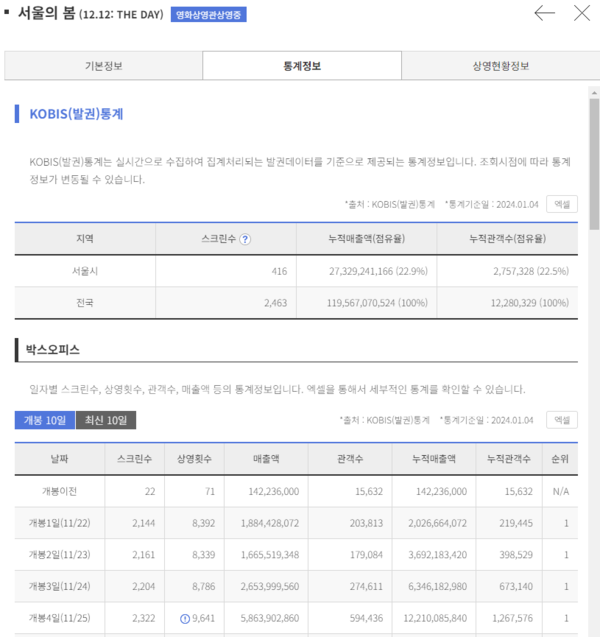Screen dimensions: 600x637
Task: Export the 박스오피스 table via 엑셀 button
Action: click(x=562, y=420)
